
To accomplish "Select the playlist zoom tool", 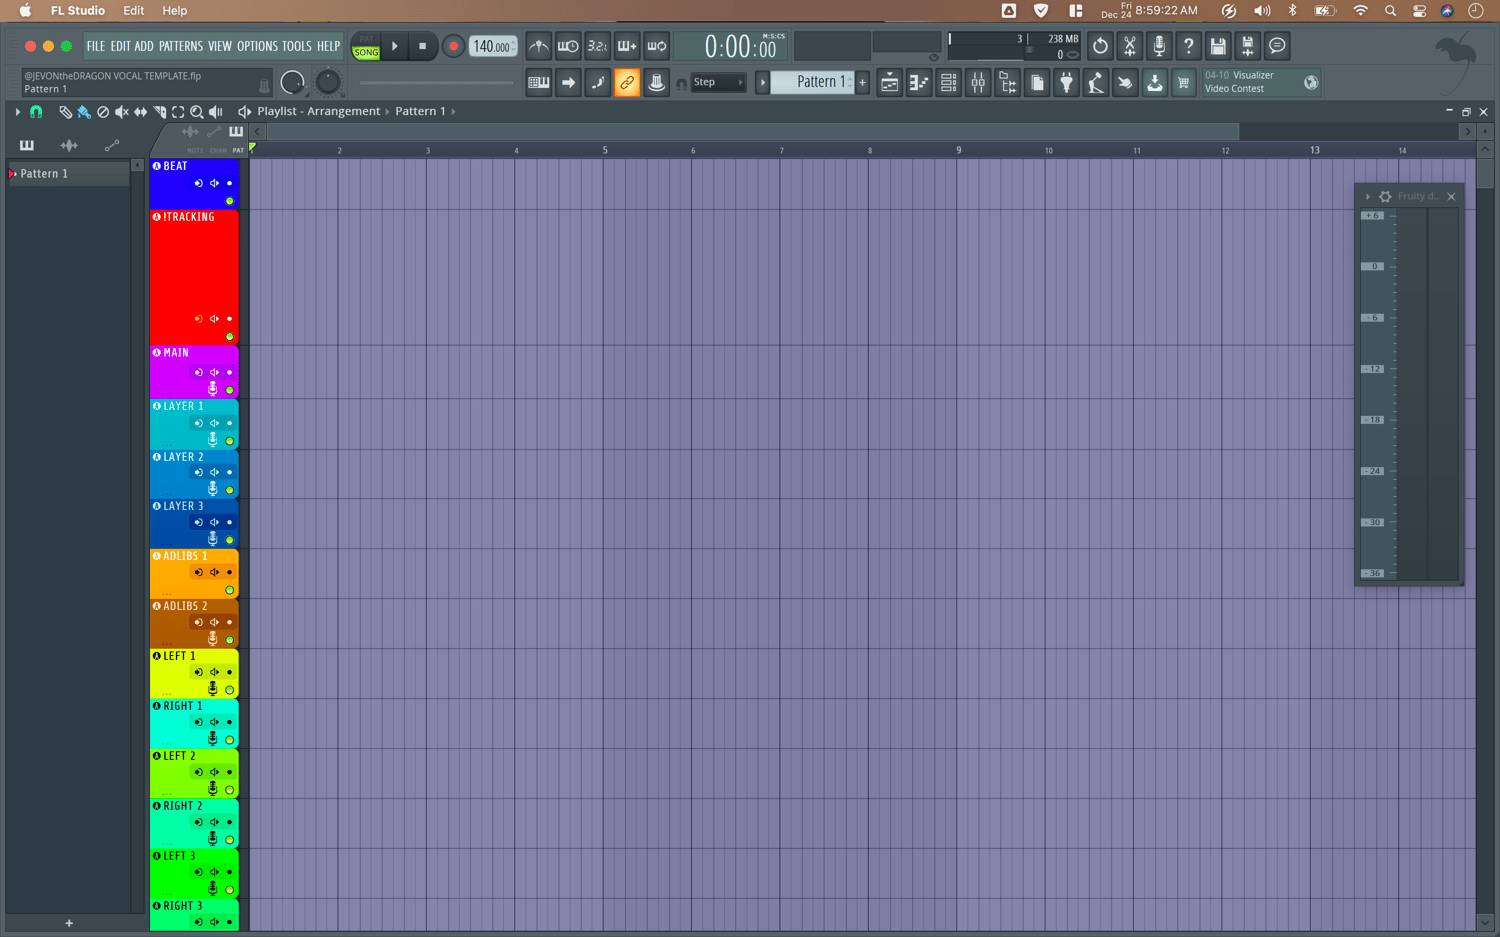I will pos(197,112).
